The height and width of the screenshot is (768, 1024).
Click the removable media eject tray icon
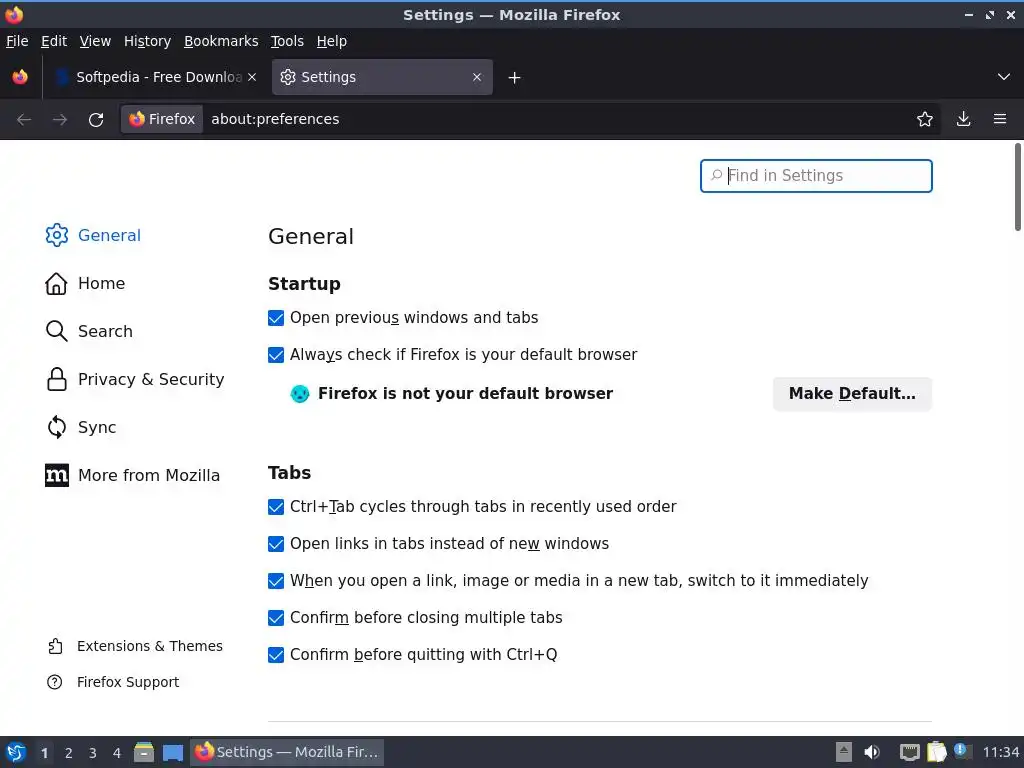pyautogui.click(x=844, y=752)
